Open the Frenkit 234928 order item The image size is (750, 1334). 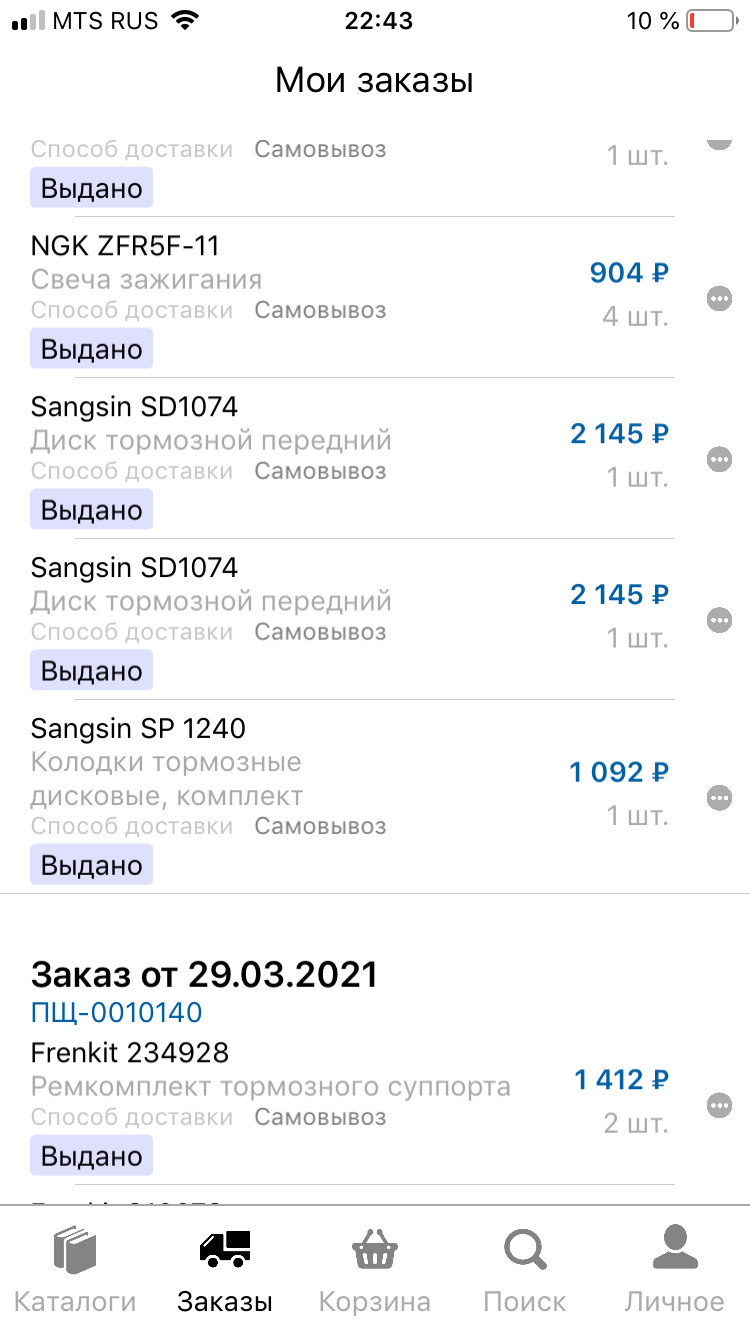point(352,1105)
